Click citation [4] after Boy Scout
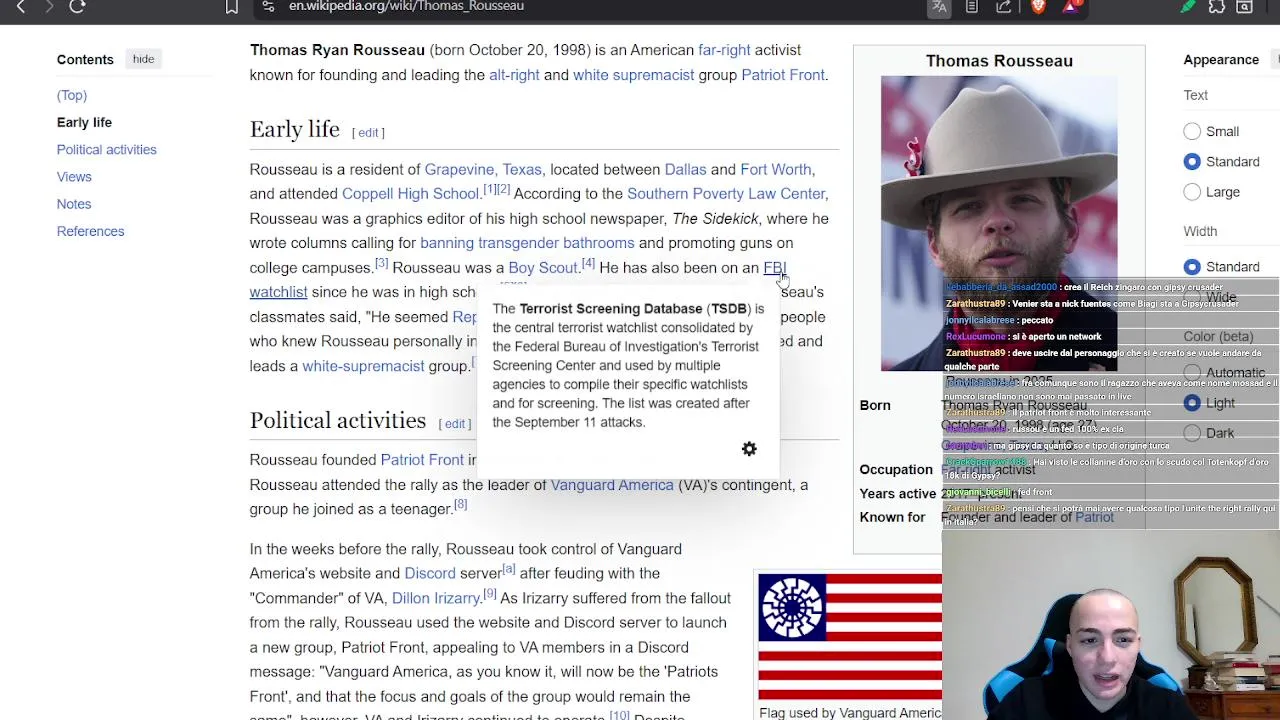The width and height of the screenshot is (1280, 720). pyautogui.click(x=588, y=264)
